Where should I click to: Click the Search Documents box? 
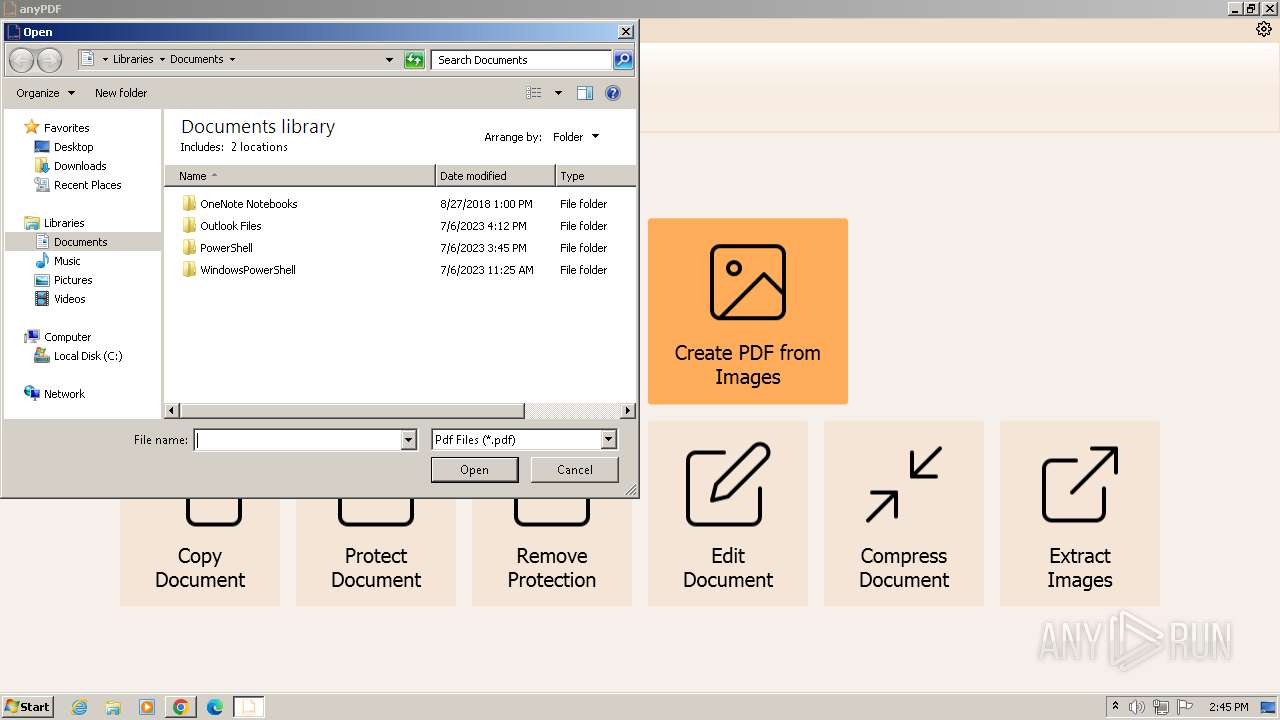coord(521,60)
